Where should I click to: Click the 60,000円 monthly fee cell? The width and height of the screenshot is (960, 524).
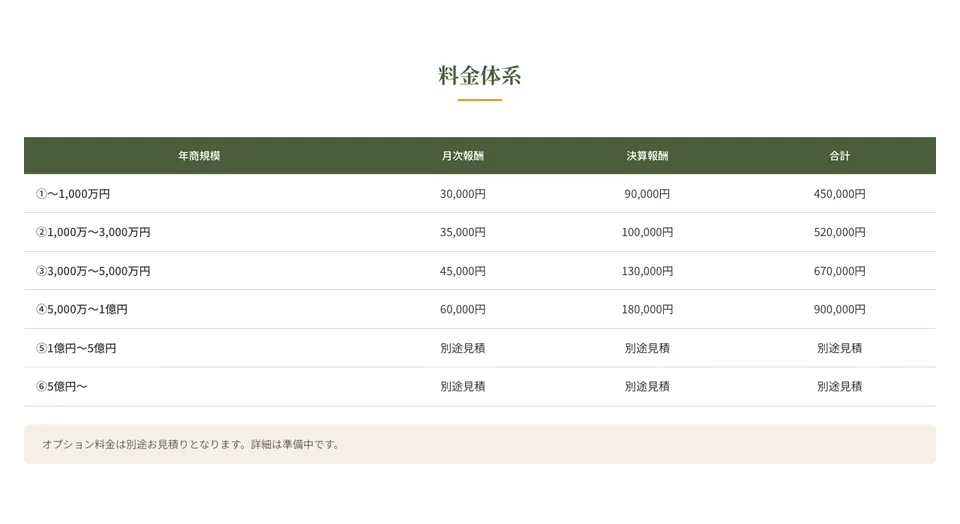click(x=463, y=310)
